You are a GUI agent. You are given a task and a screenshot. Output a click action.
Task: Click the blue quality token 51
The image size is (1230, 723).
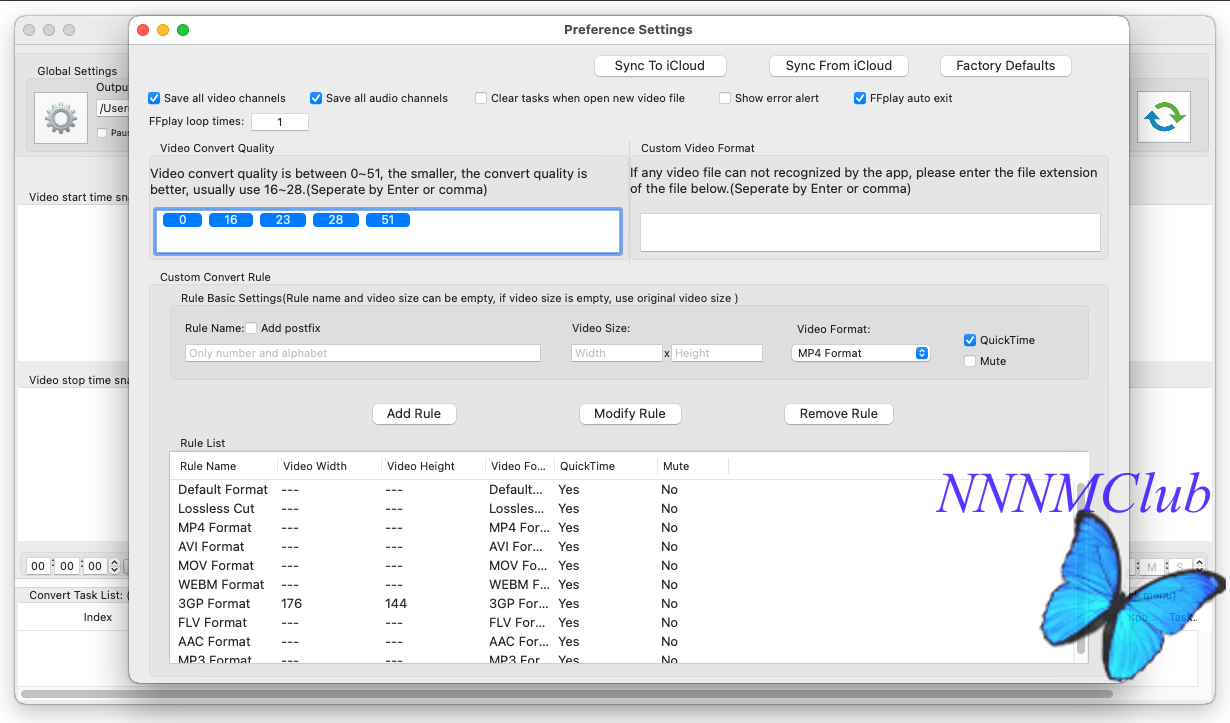388,220
